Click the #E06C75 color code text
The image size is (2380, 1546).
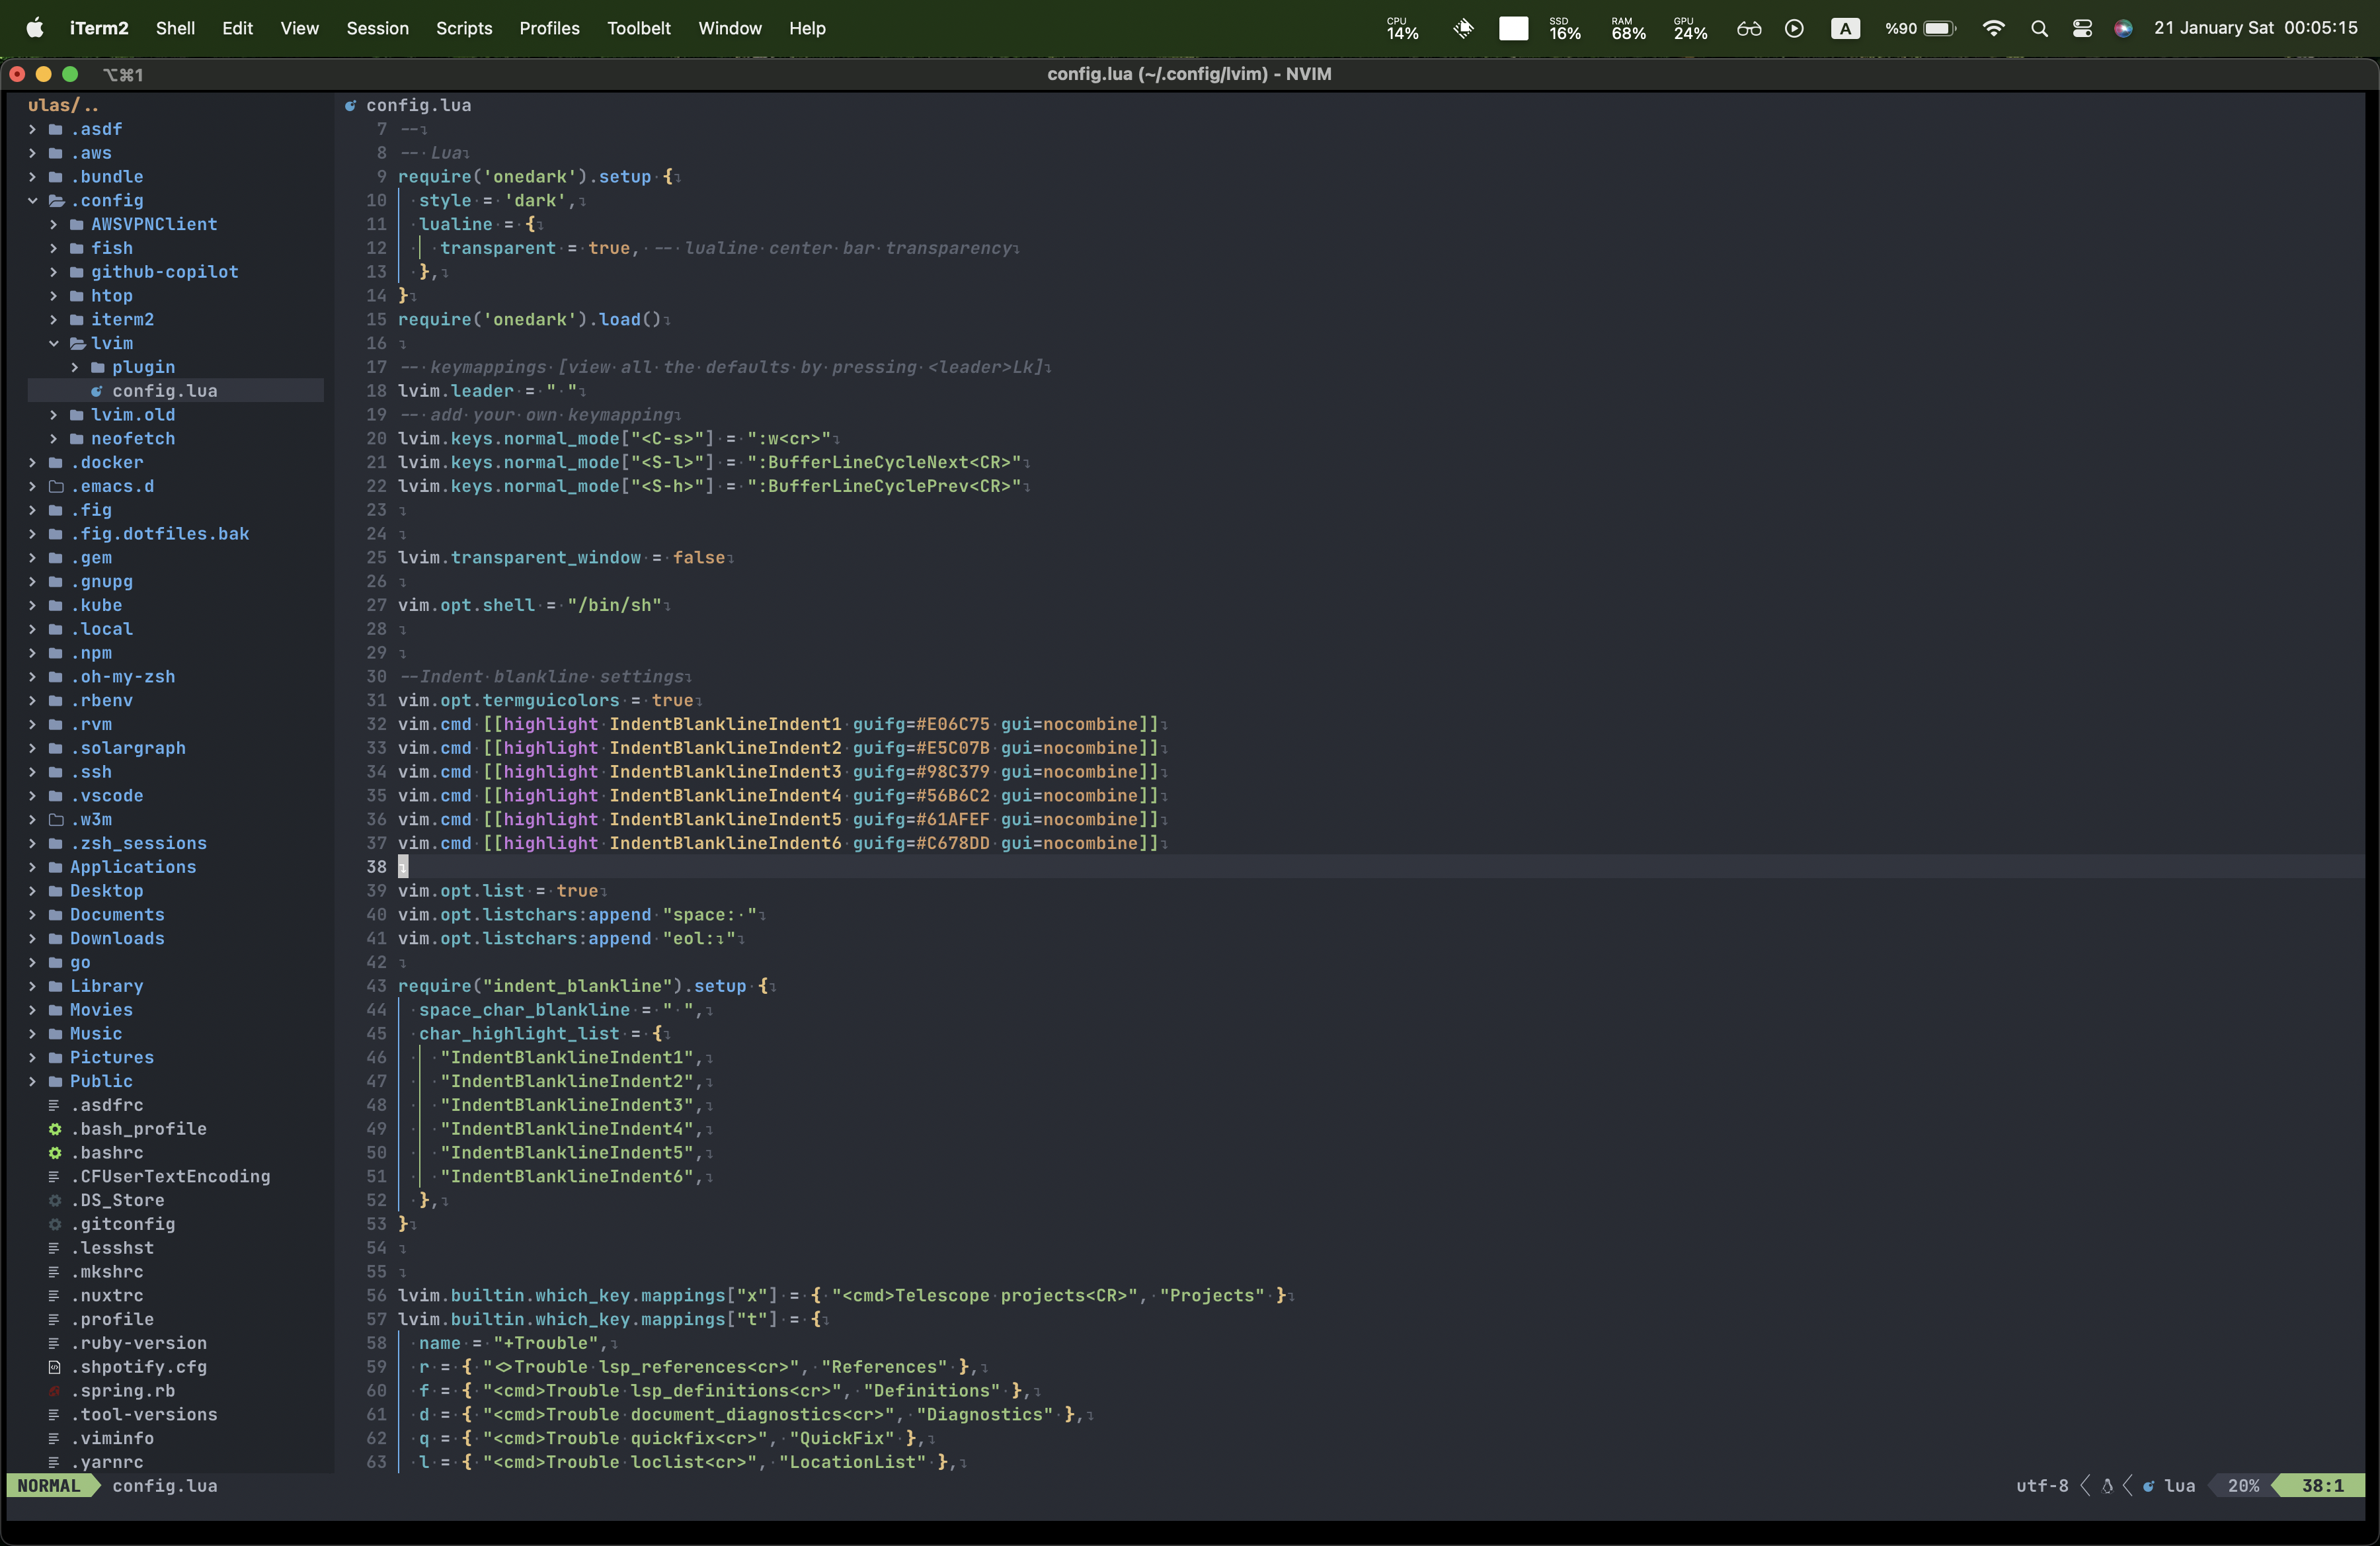point(953,724)
